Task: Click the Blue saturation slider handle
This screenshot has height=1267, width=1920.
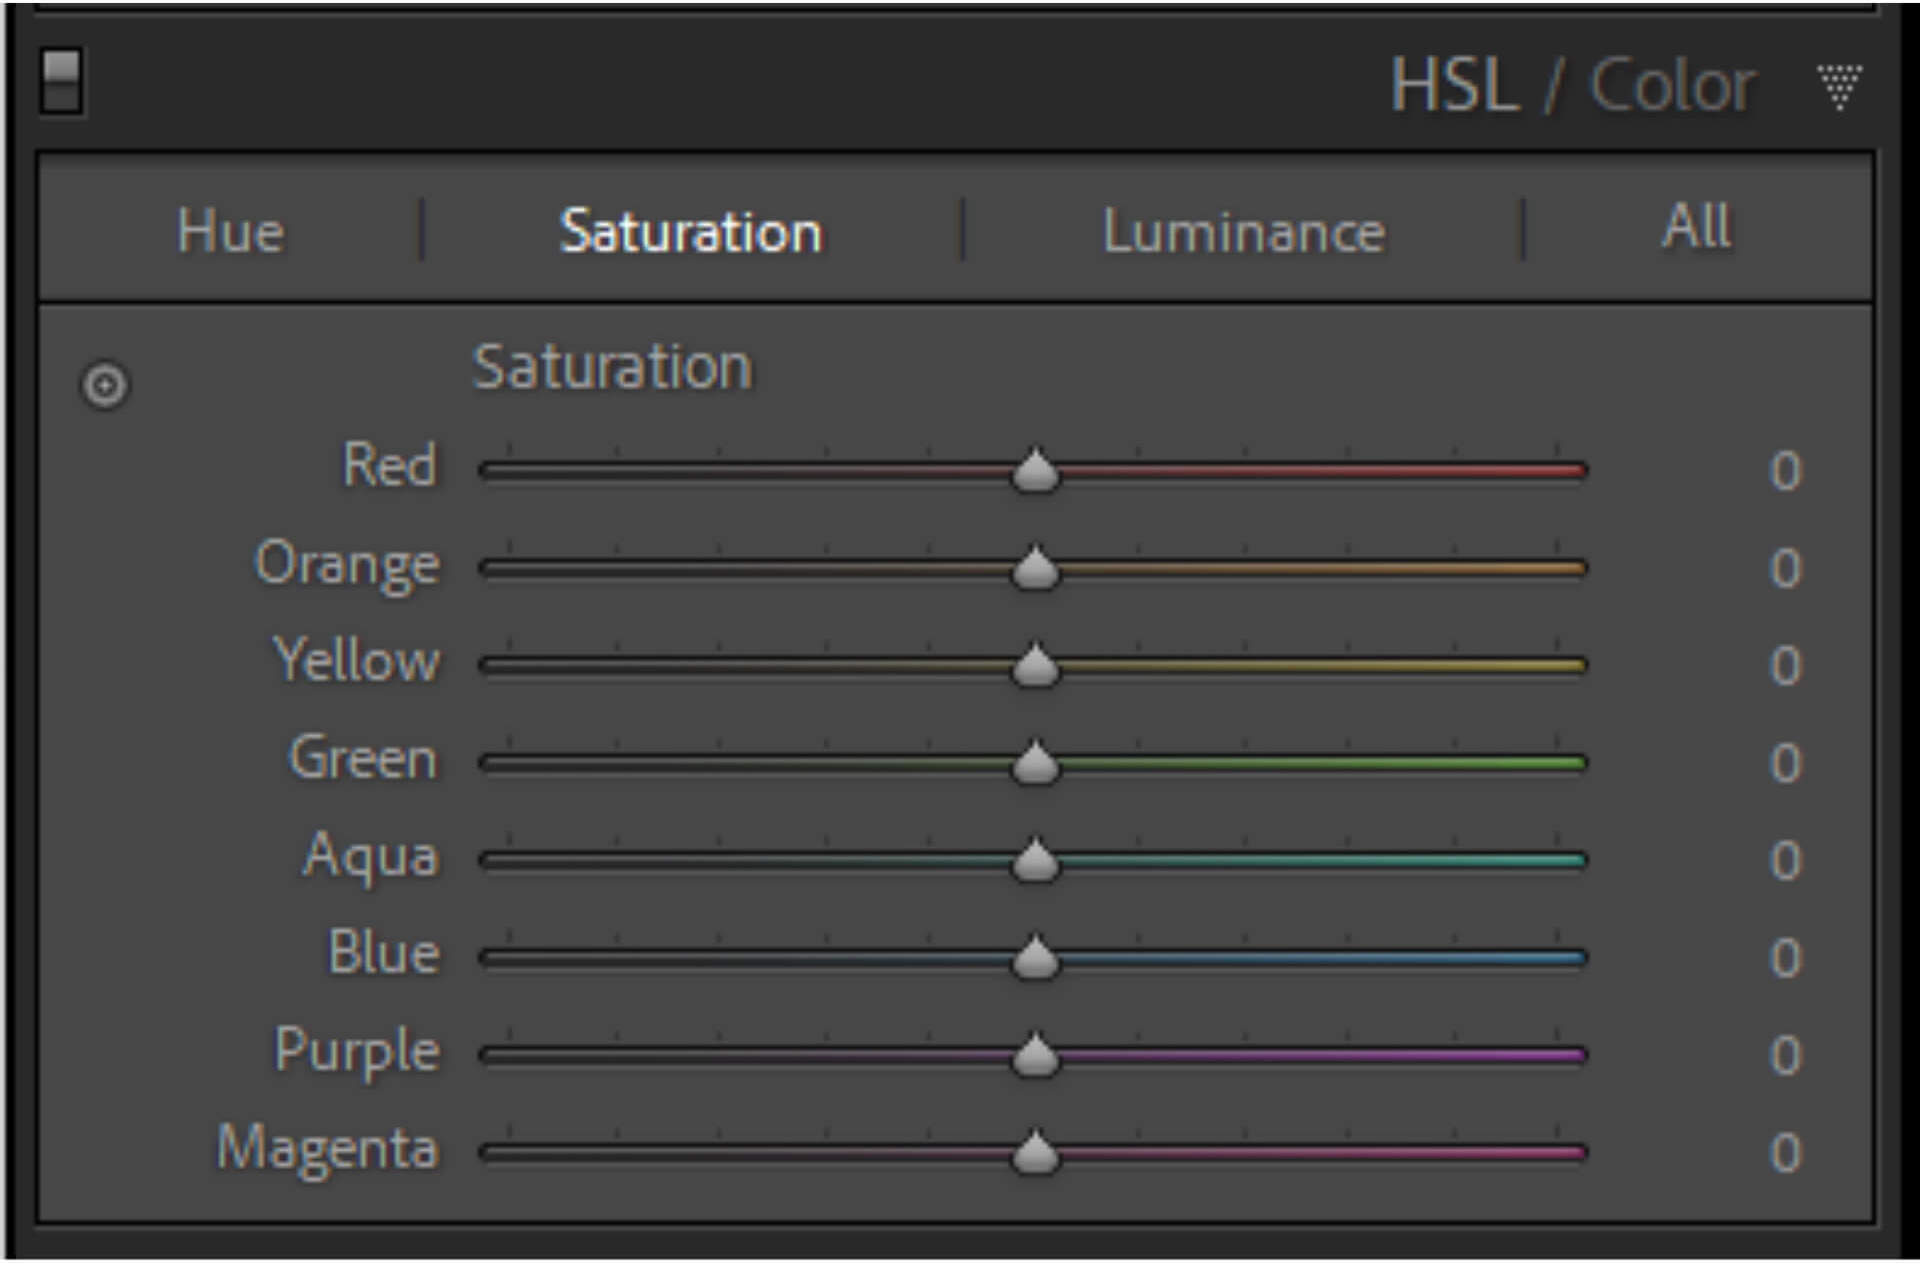Action: (x=1035, y=957)
